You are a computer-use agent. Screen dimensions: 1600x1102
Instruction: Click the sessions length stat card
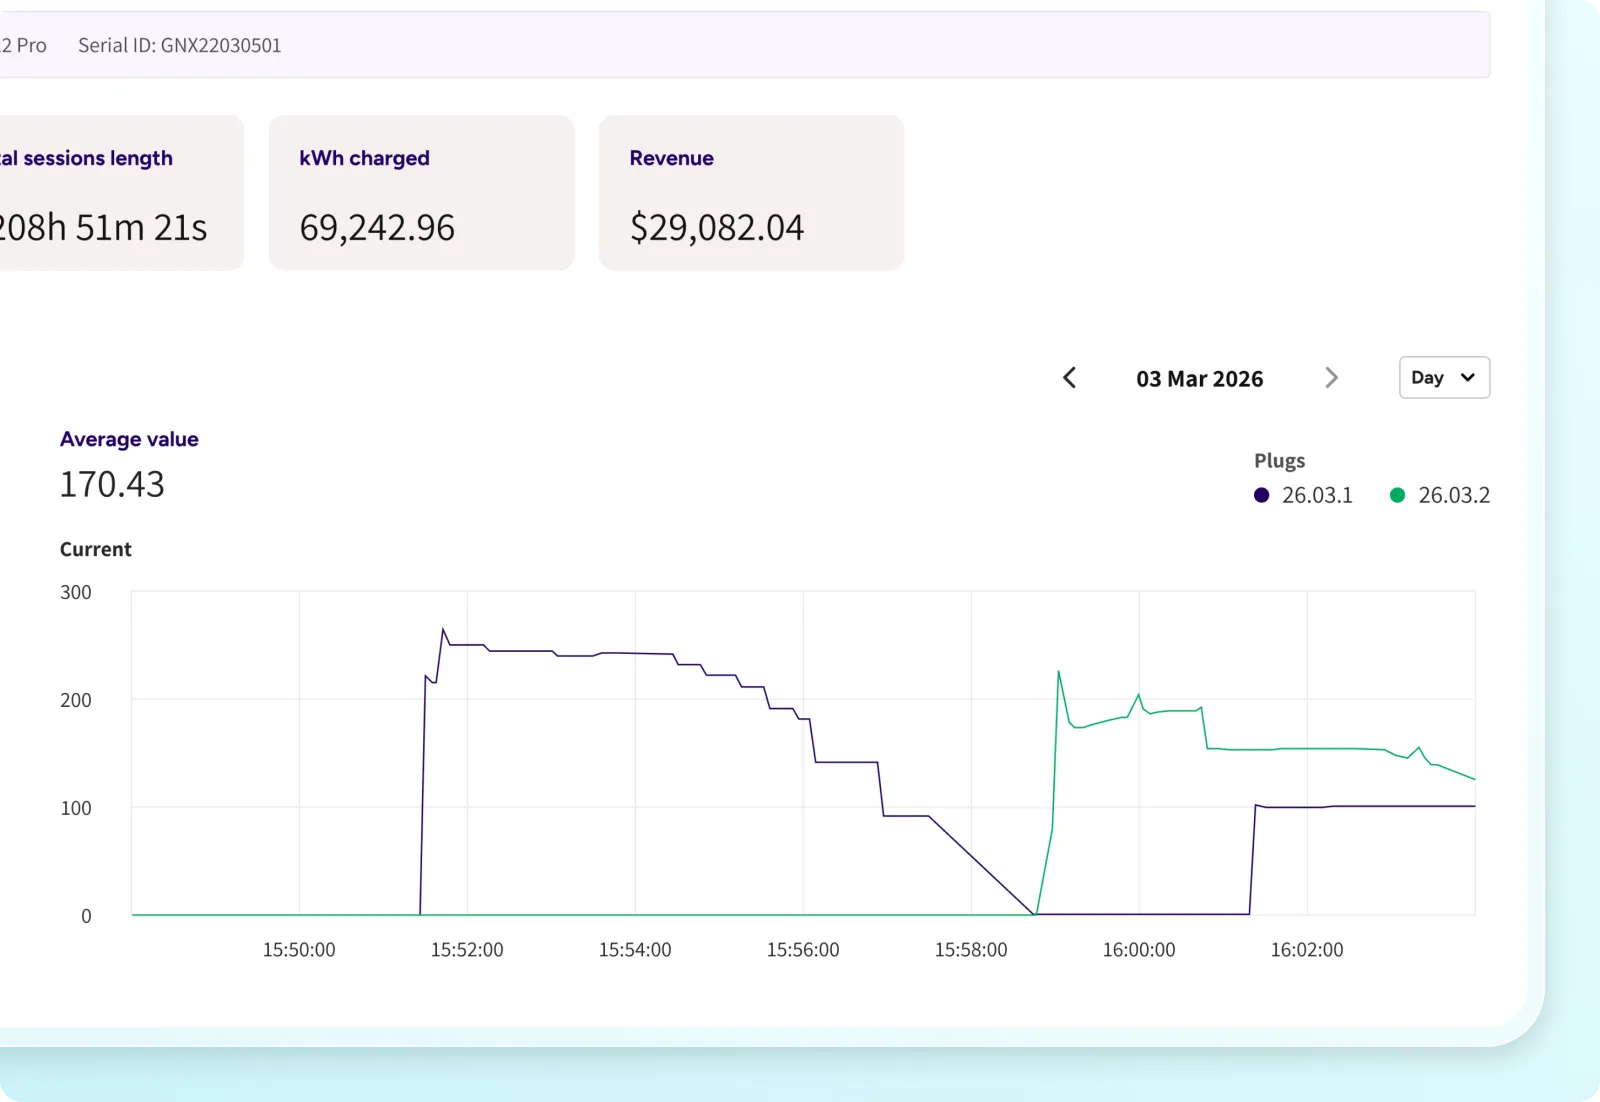(x=110, y=192)
